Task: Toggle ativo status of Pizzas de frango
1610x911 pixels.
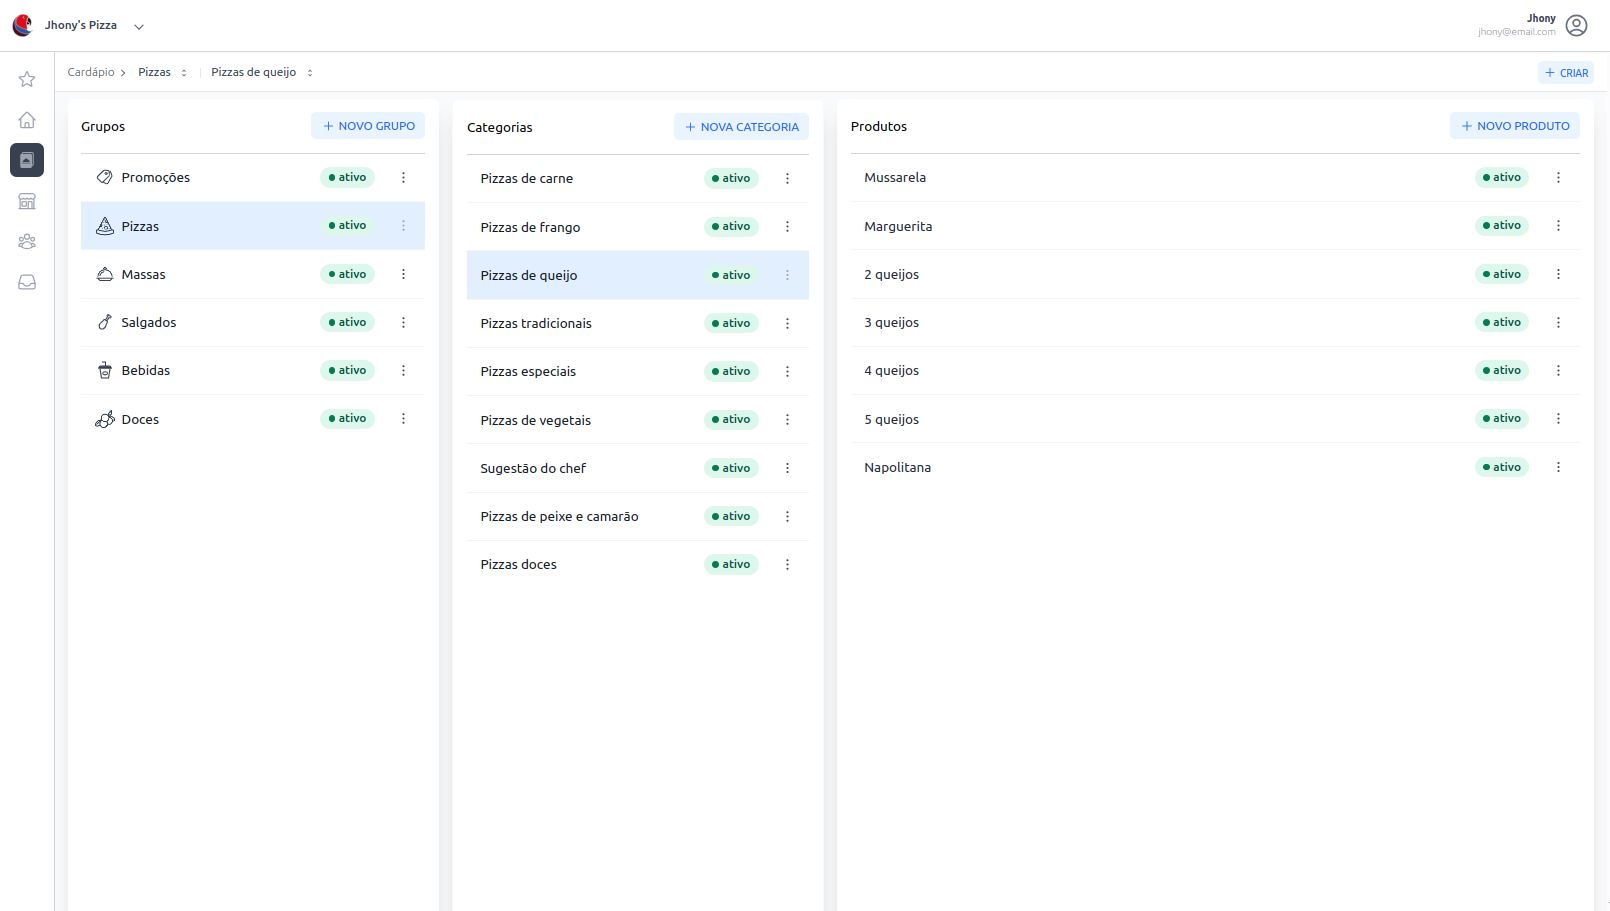Action: coord(731,227)
